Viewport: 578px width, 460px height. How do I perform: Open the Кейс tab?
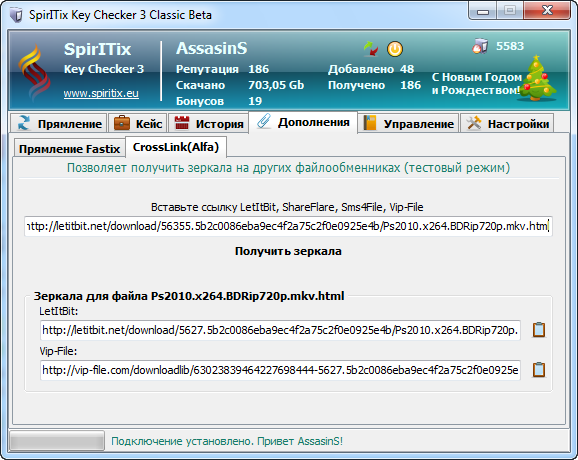[137, 123]
